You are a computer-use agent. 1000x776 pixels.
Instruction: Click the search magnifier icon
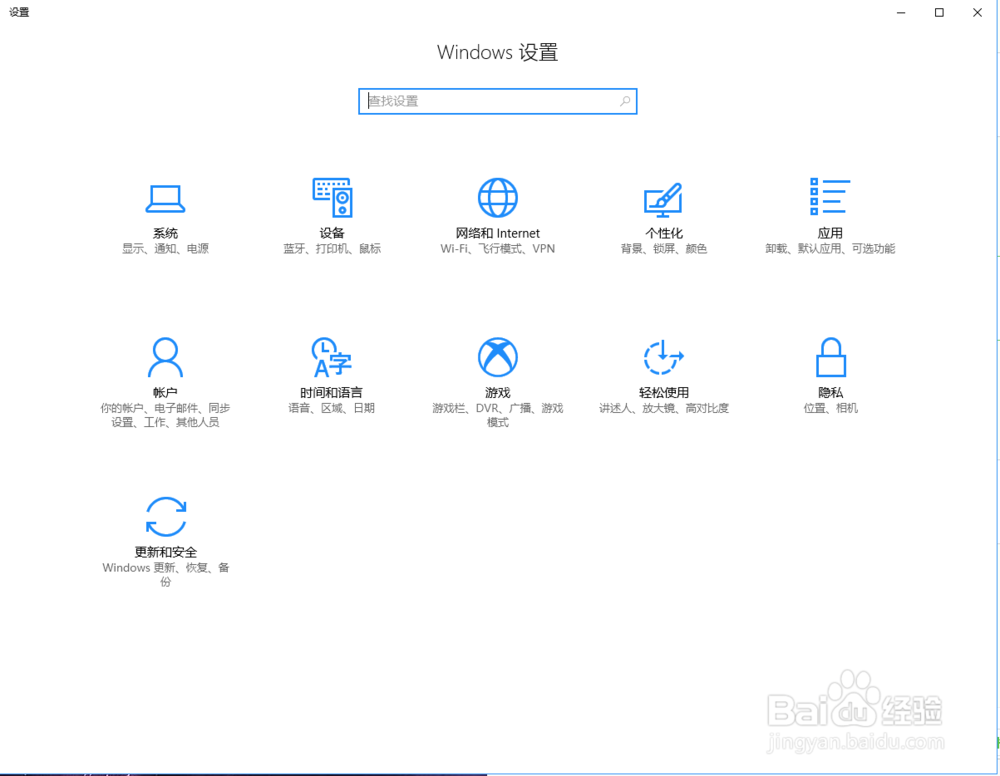(x=625, y=101)
